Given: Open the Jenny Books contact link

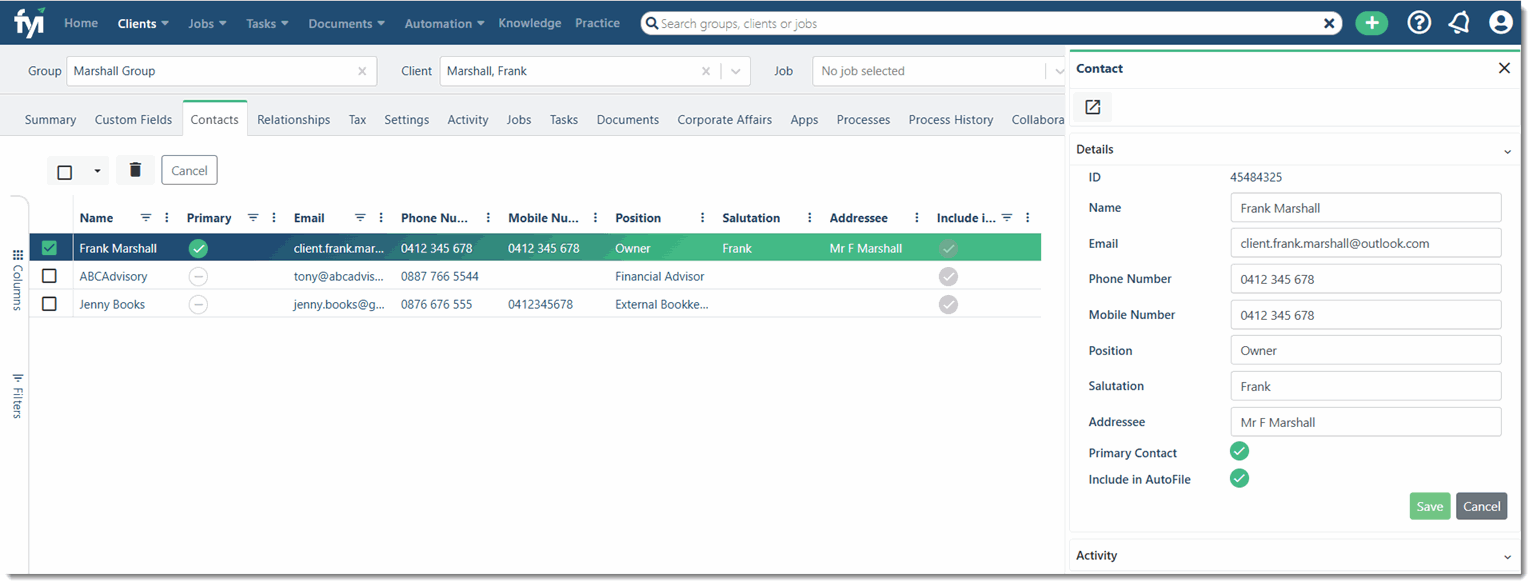Looking at the screenshot, I should [112, 304].
